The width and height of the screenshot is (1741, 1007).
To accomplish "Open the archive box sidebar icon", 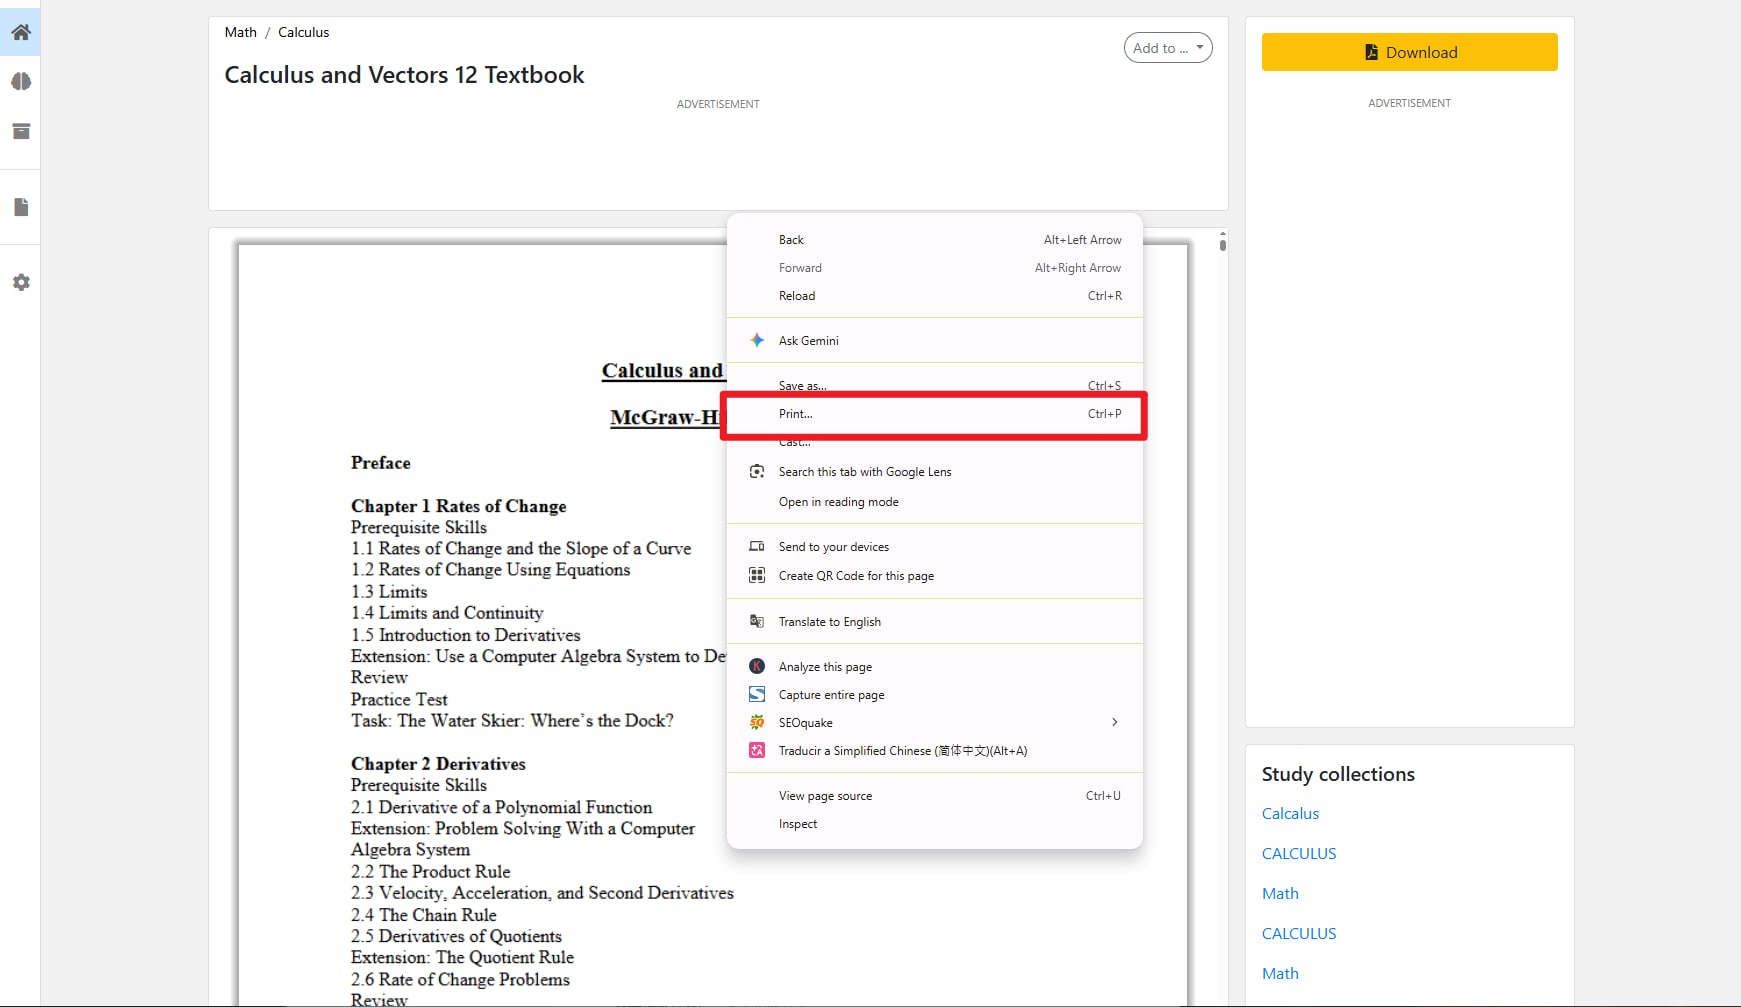I will click(20, 131).
